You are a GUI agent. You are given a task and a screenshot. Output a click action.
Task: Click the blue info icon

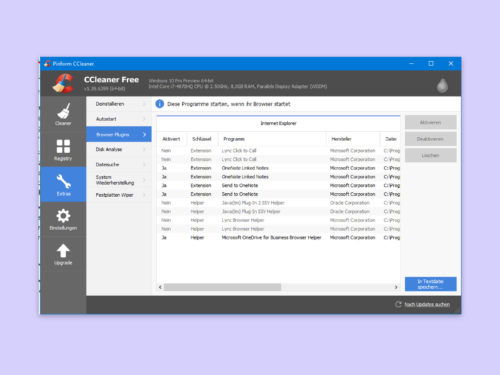pos(160,104)
